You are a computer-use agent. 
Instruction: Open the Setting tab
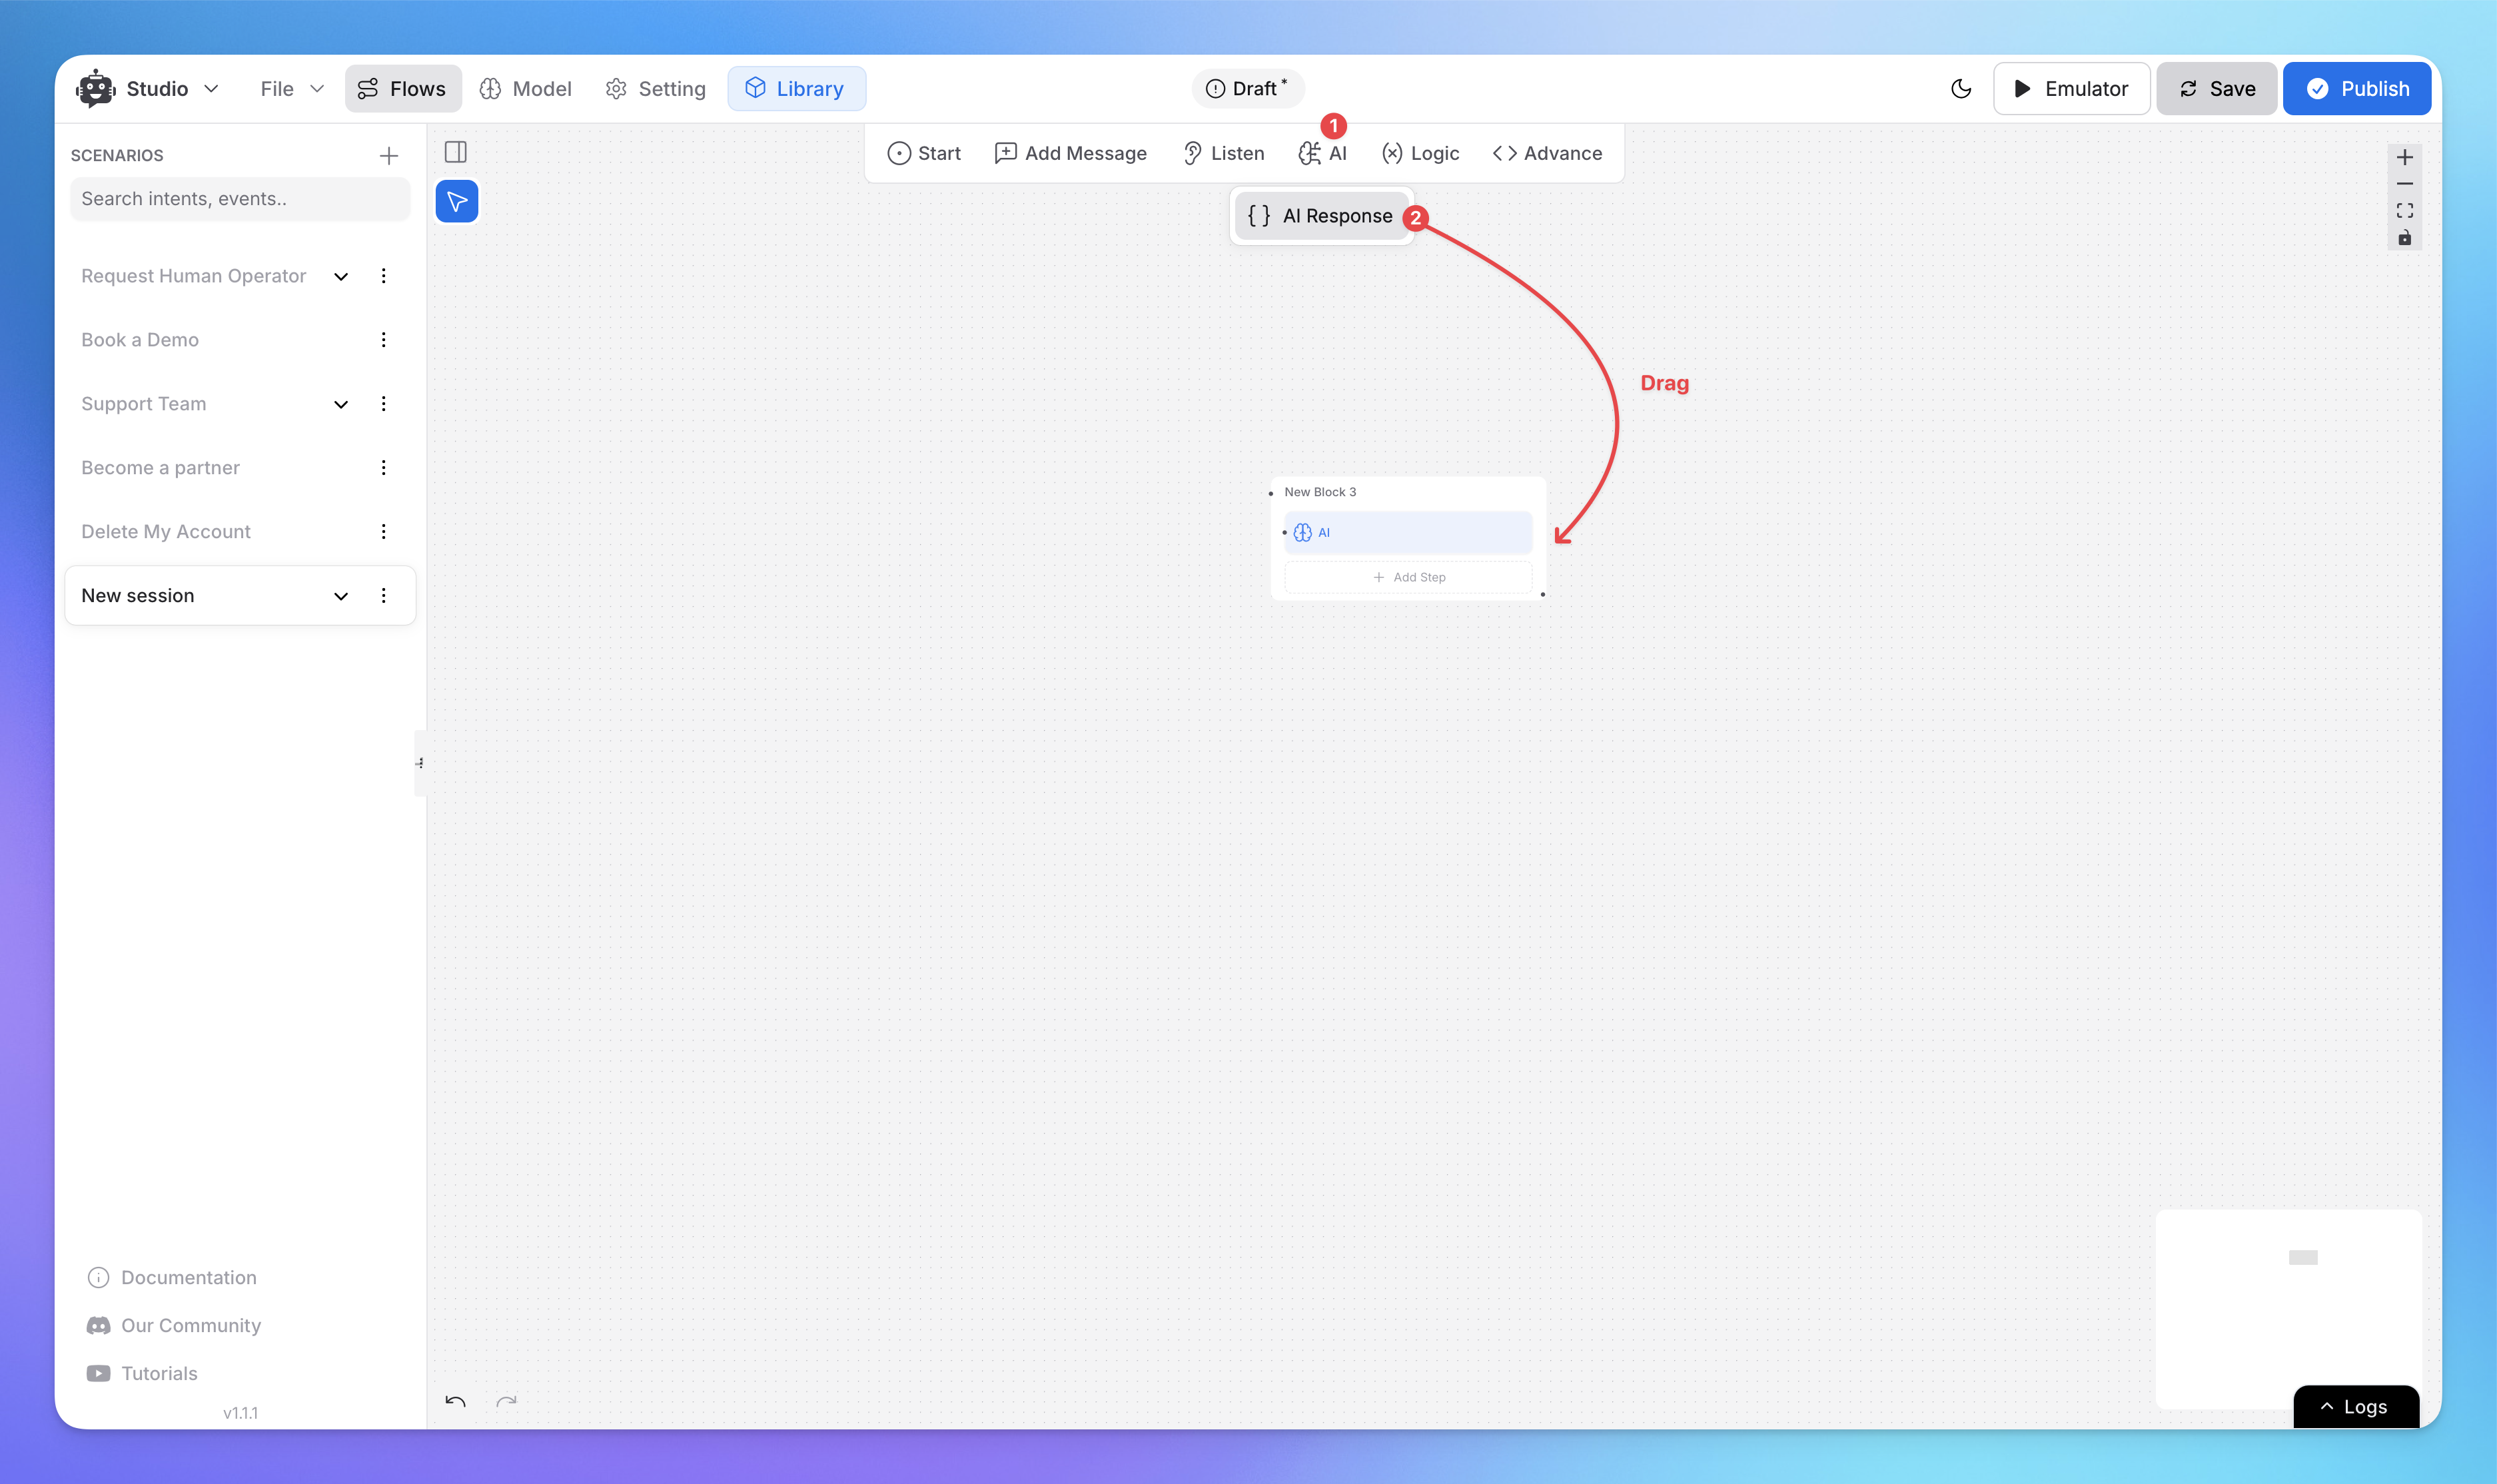(656, 88)
